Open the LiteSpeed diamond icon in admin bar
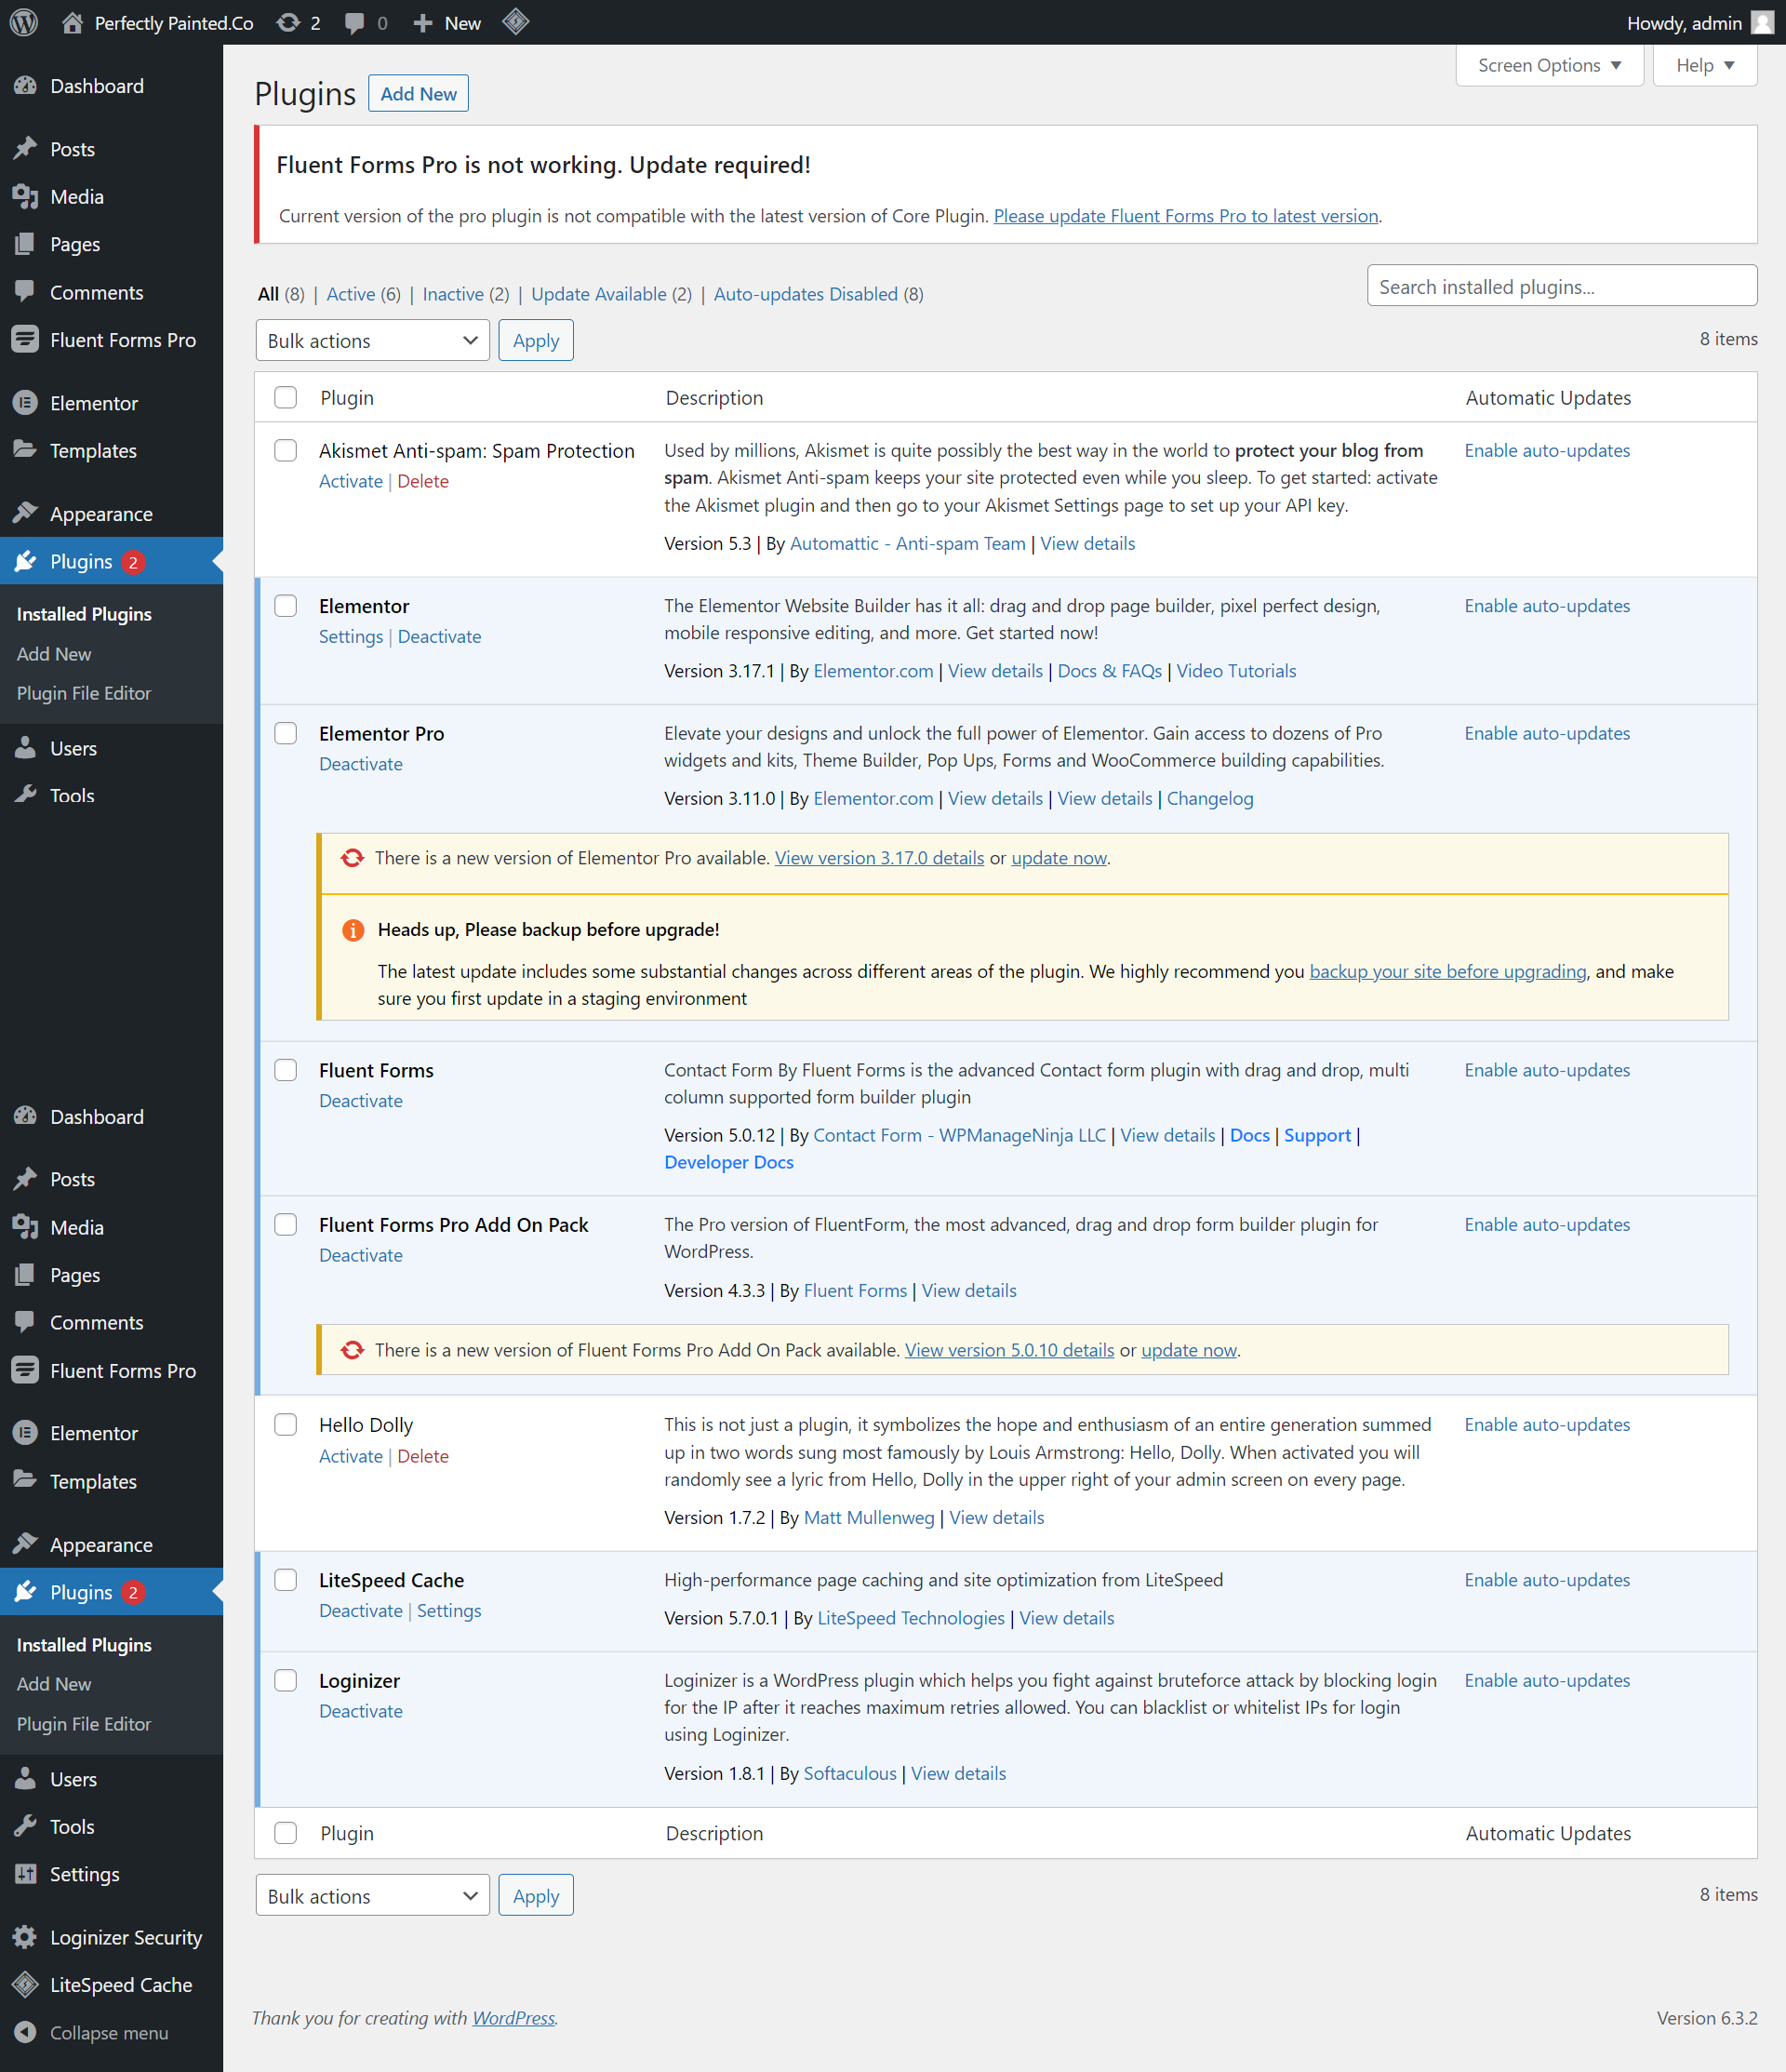The image size is (1786, 2072). 516,22
